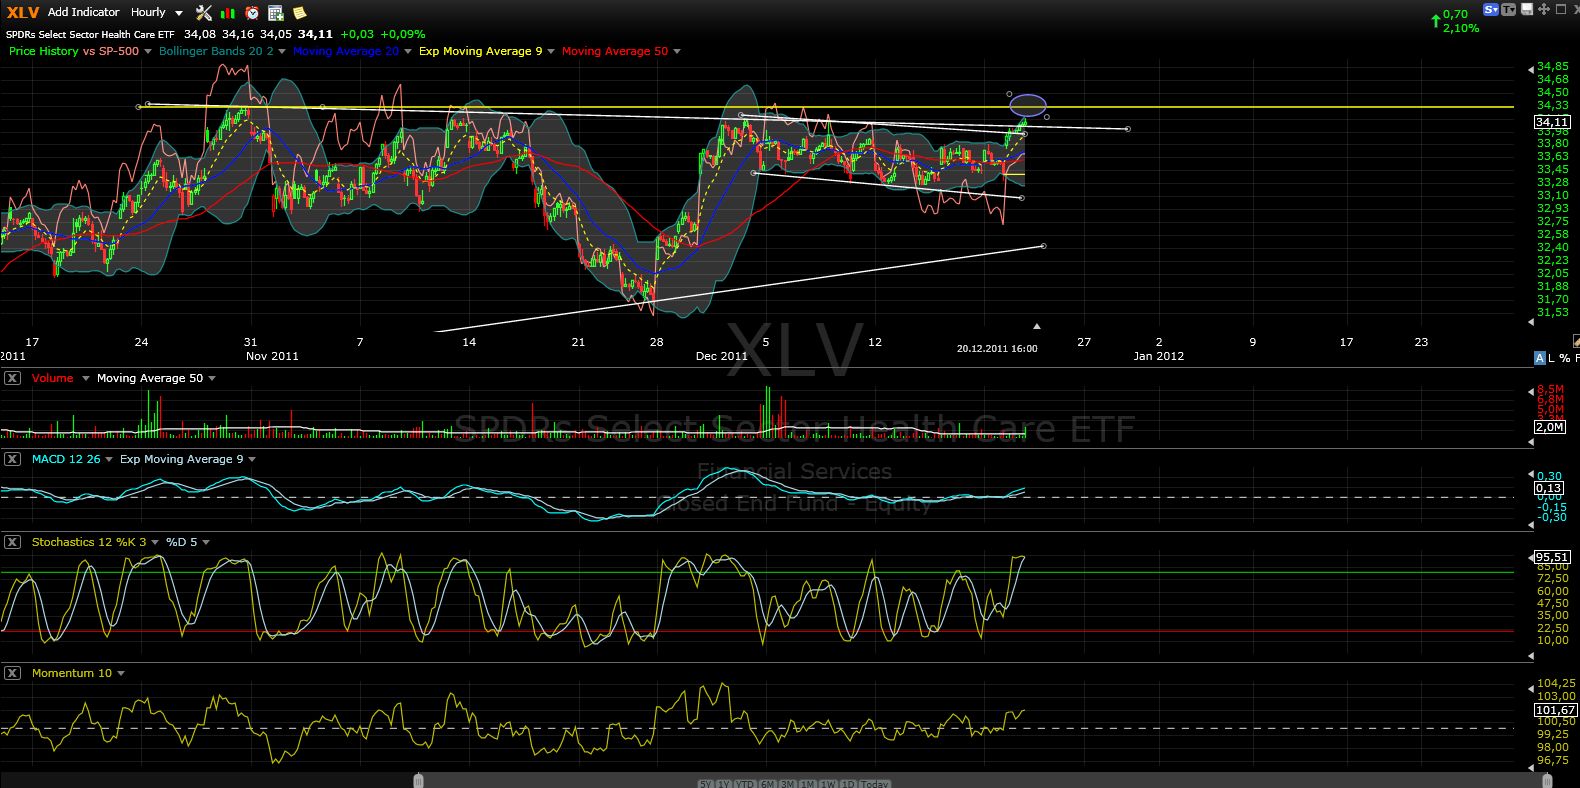The width and height of the screenshot is (1580, 788).
Task: Expand Momentum 10 dropdown arrow
Action: [x=121, y=673]
